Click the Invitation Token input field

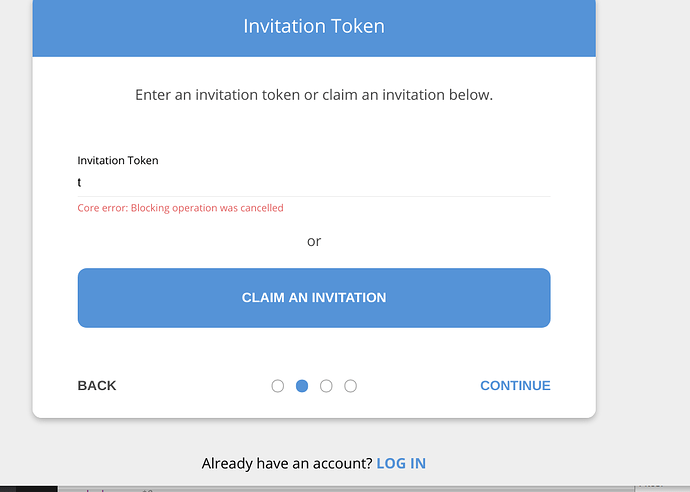click(313, 183)
